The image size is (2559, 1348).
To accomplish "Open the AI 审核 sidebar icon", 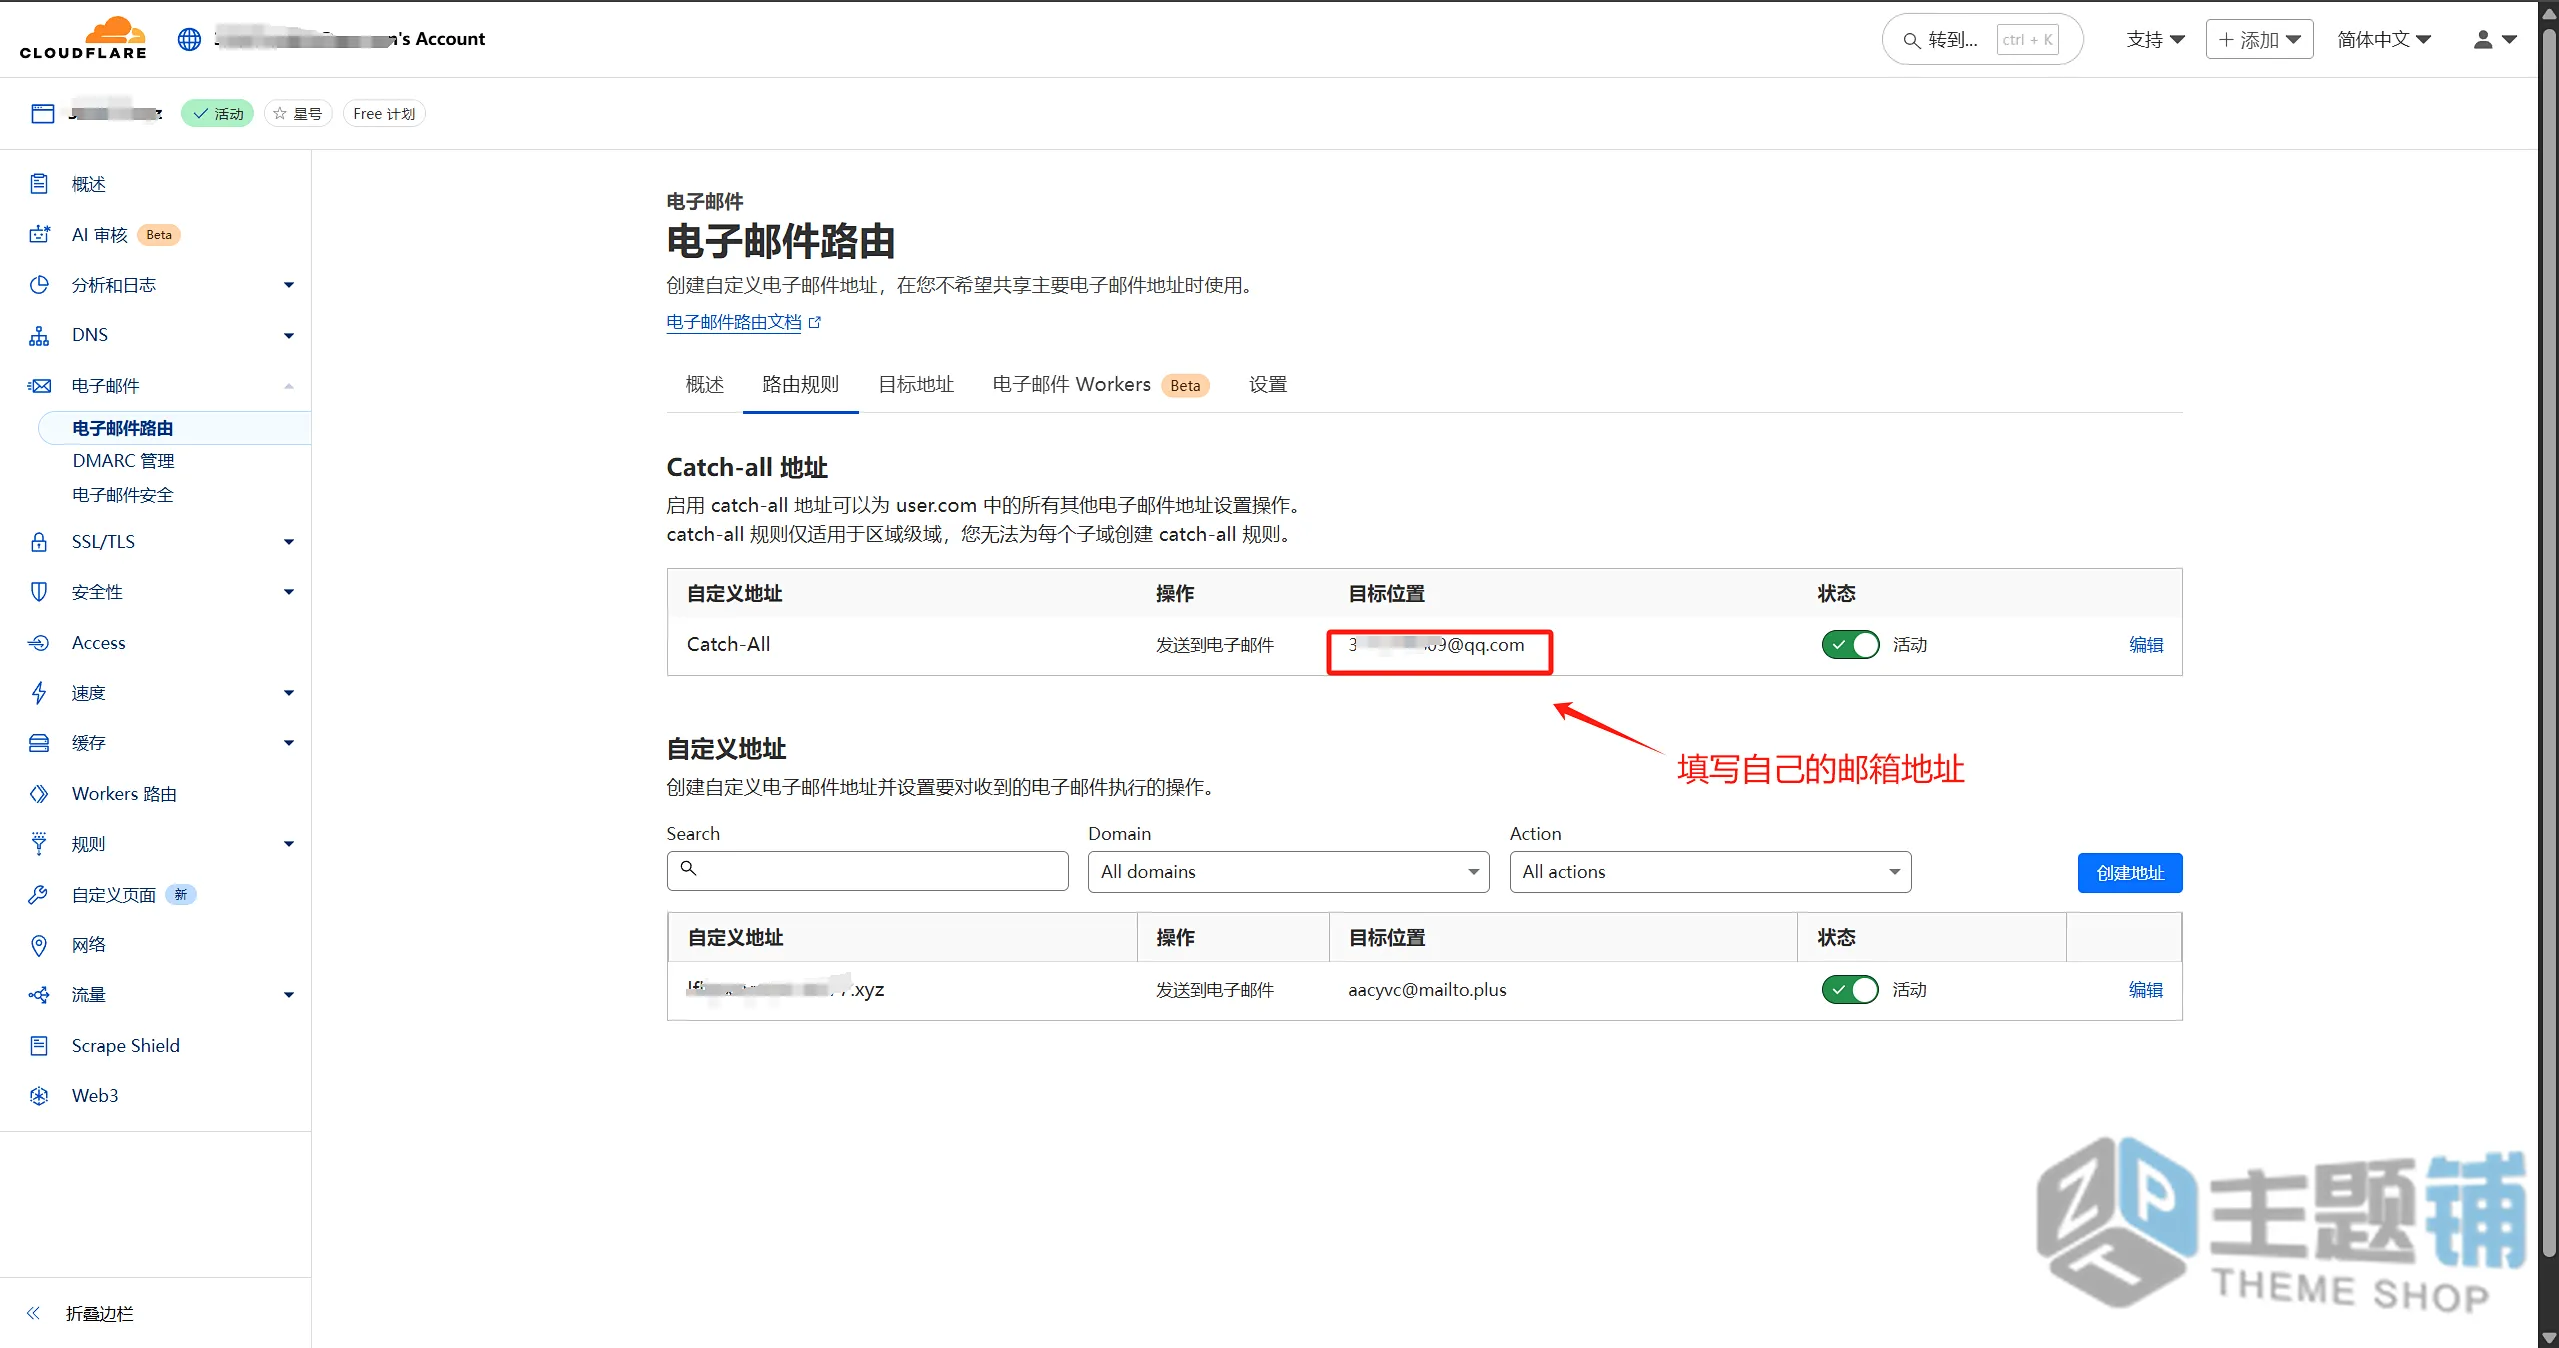I will coord(39,234).
